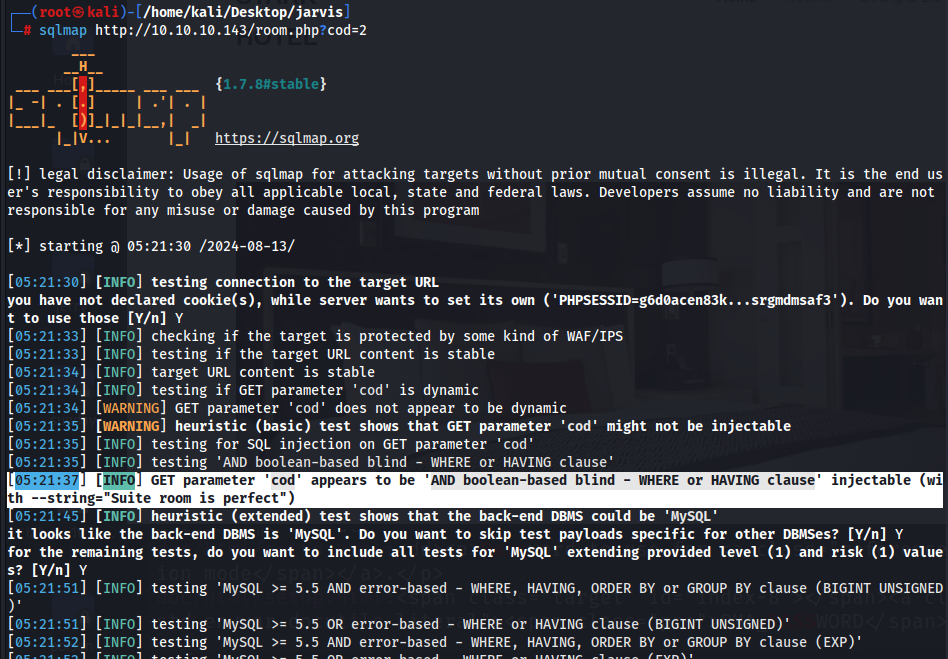The image size is (948, 659).
Task: Select the 05:21:34 "target URL content is stable" result line
Action: pos(191,372)
